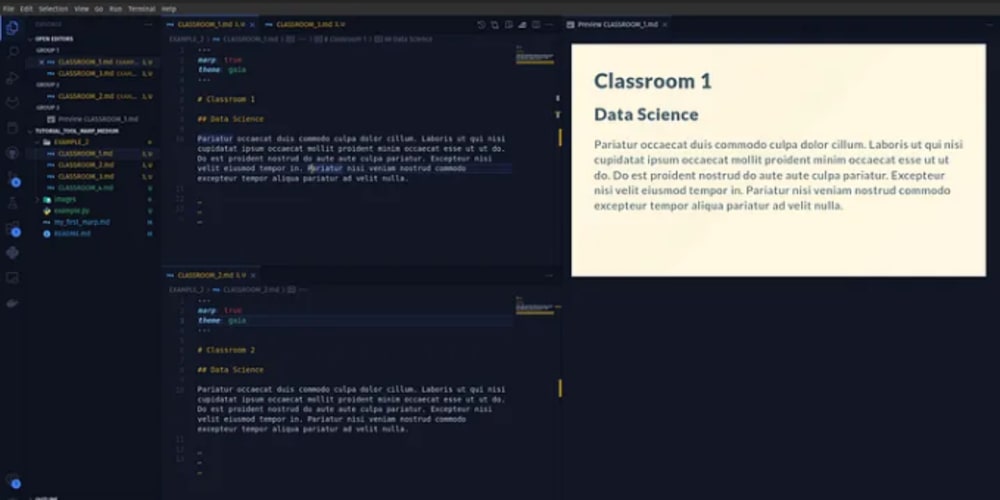Open More Actions menu of the CLASSROOM_2.md editor group
Viewport: 1000px width, 500px height.
[549, 276]
